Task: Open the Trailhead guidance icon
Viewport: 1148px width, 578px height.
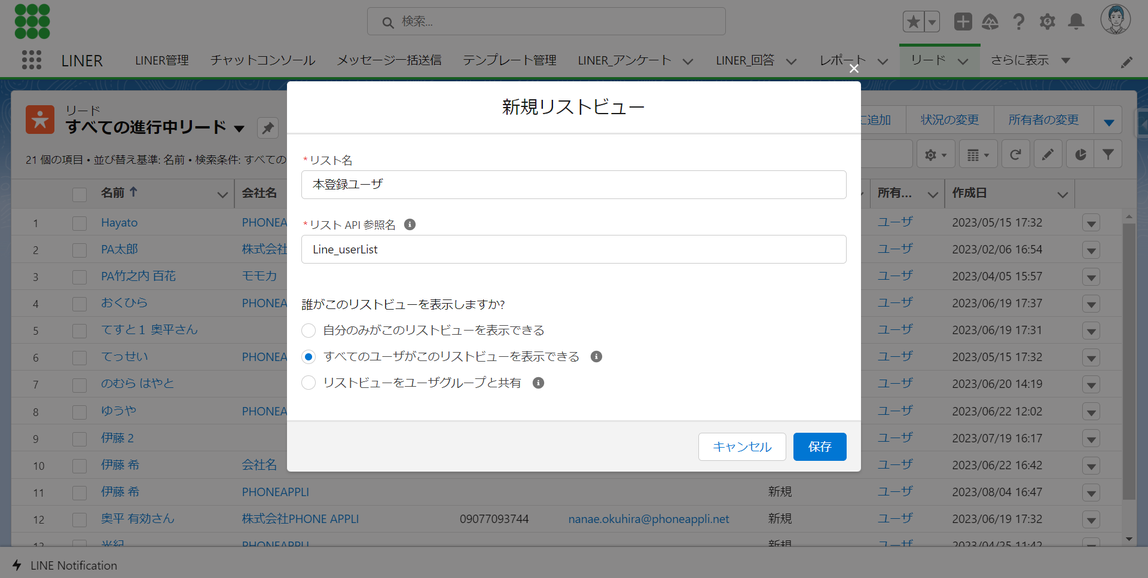Action: tap(990, 22)
